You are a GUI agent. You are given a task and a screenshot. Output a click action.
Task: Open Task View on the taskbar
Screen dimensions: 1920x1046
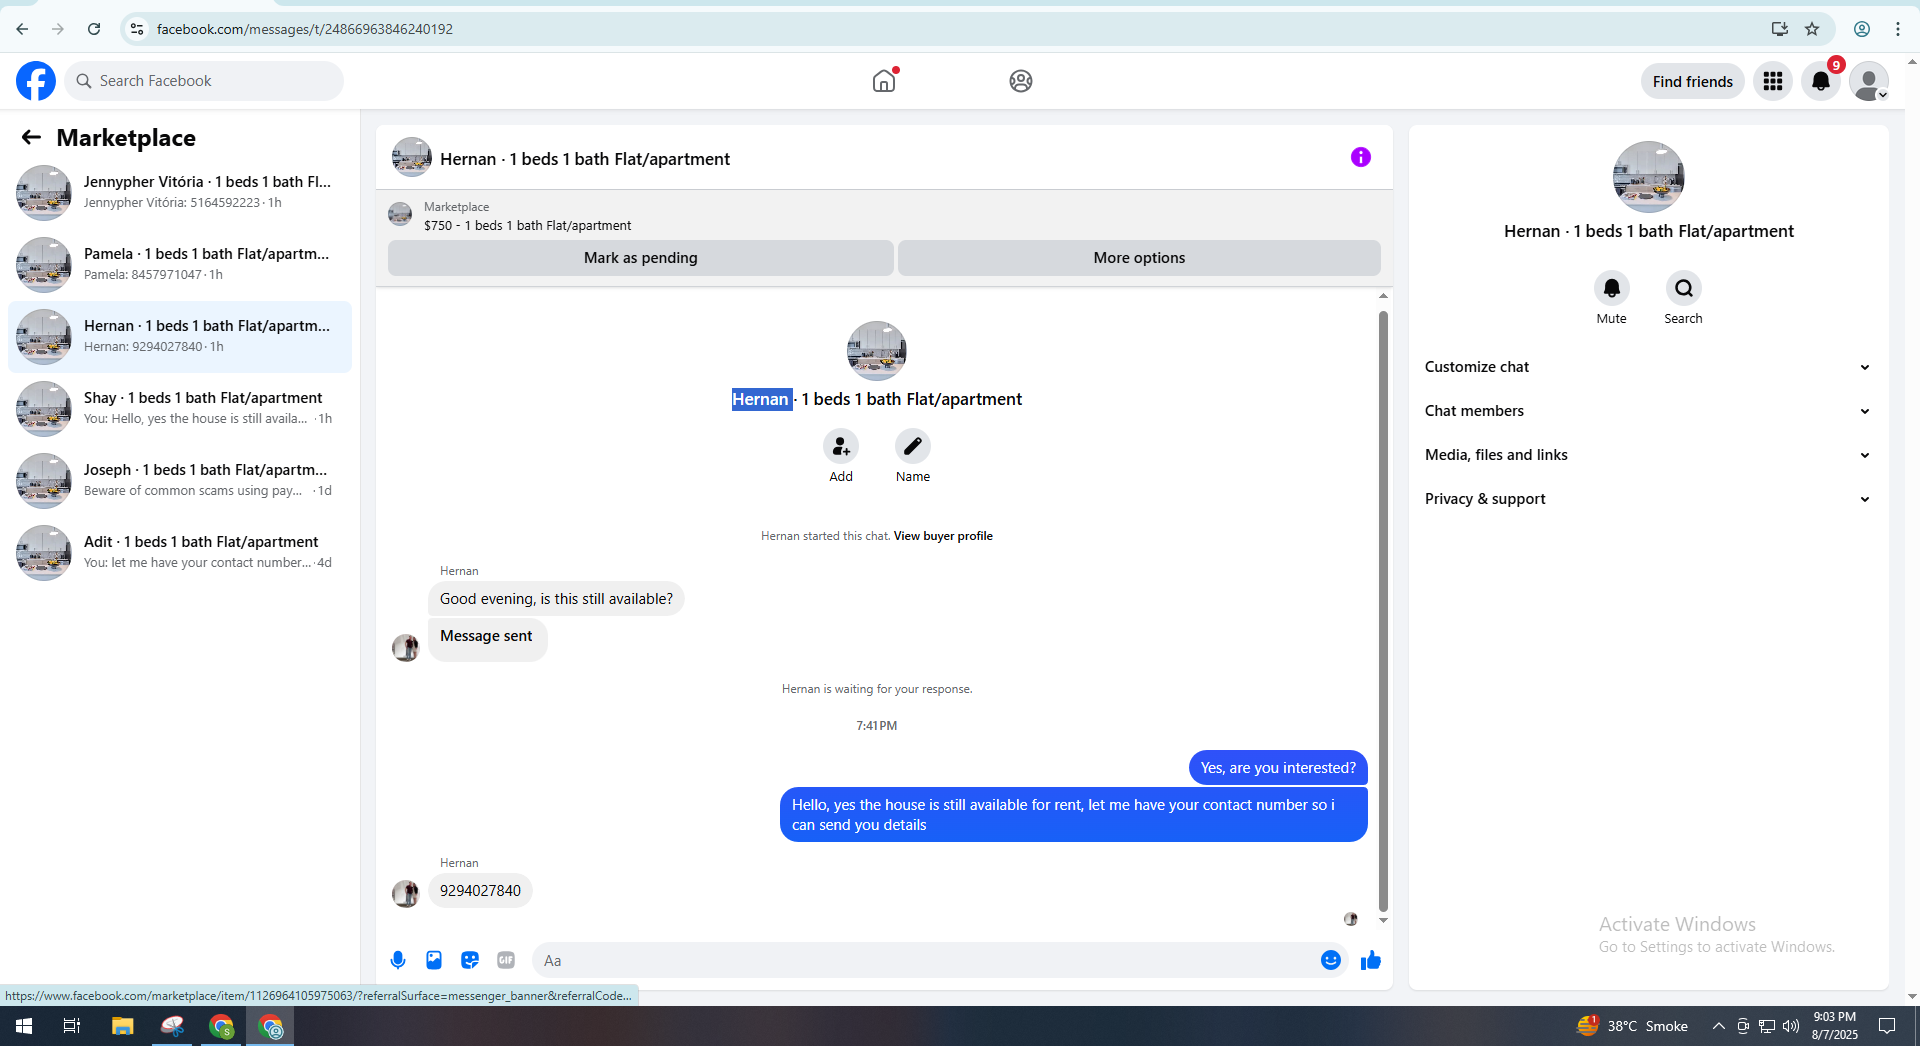(72, 1026)
